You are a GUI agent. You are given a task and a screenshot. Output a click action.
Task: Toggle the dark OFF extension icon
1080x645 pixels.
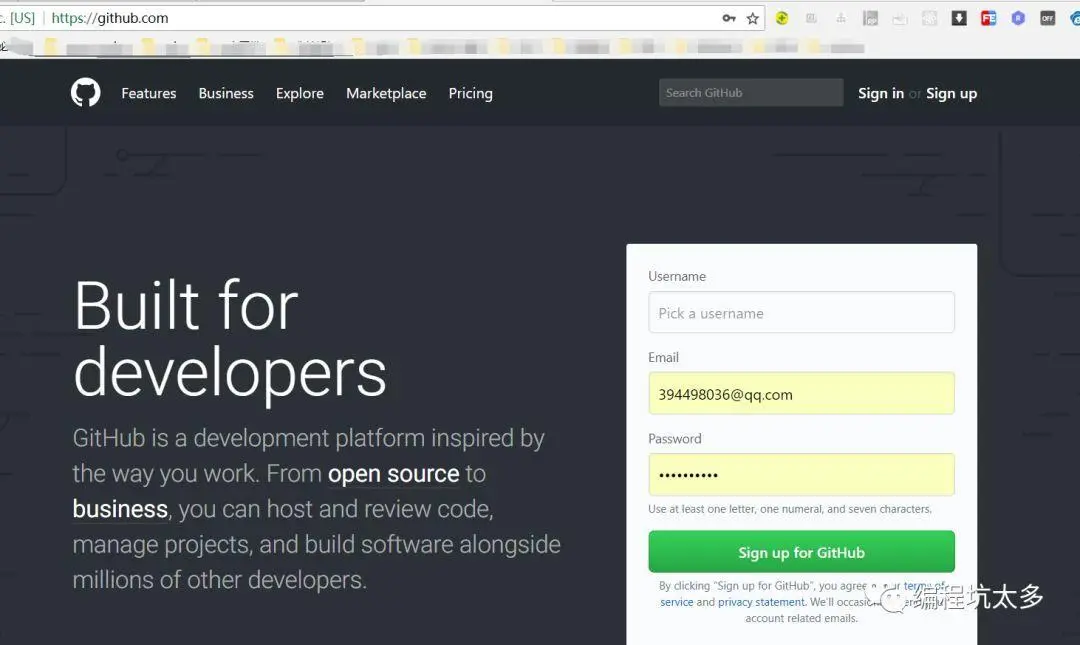click(1048, 19)
